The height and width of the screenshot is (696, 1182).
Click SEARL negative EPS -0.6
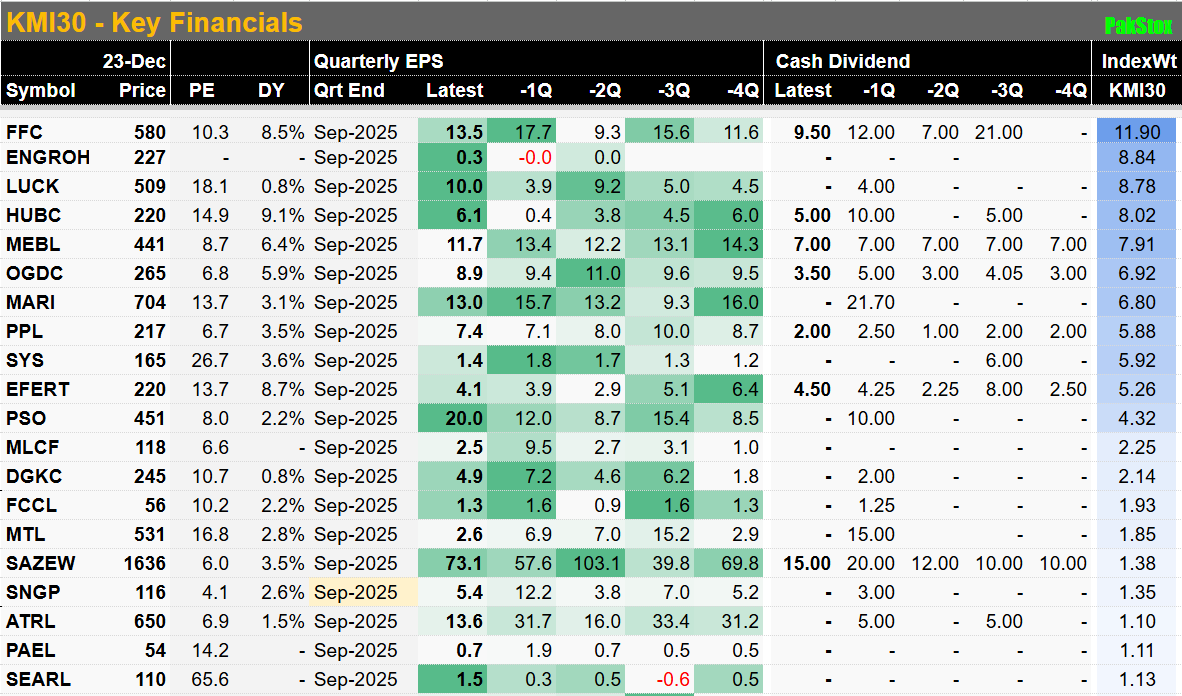pos(672,679)
